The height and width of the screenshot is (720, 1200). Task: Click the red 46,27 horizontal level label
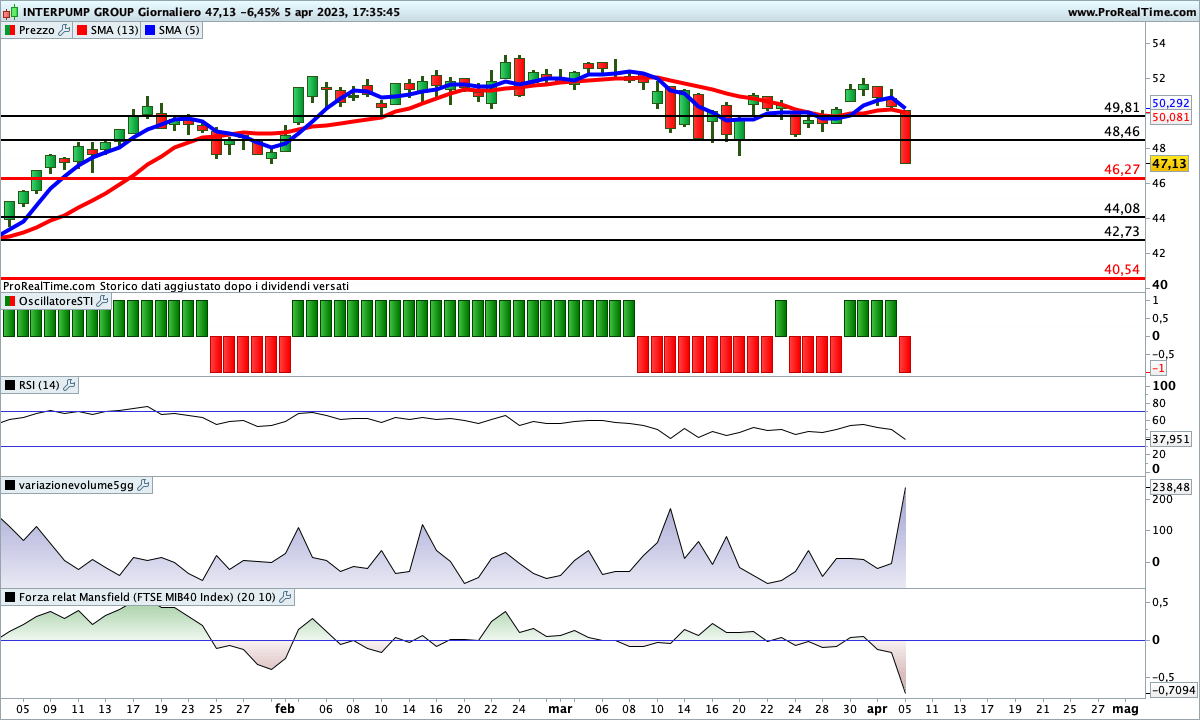[1122, 170]
